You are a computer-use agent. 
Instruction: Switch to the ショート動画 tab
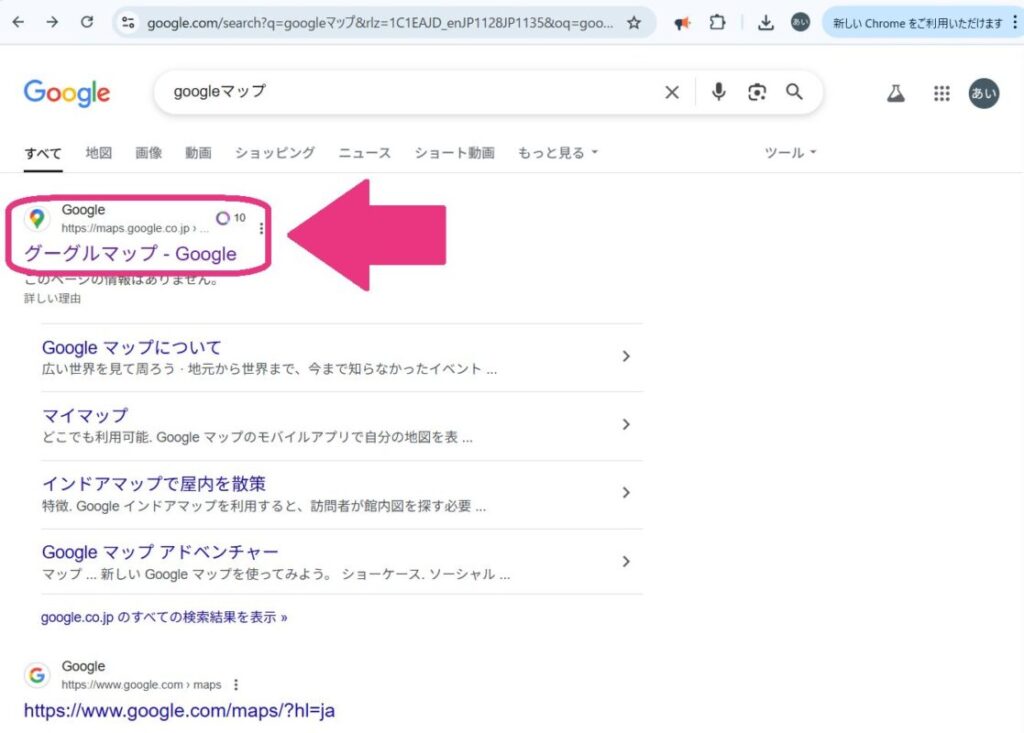pyautogui.click(x=455, y=153)
